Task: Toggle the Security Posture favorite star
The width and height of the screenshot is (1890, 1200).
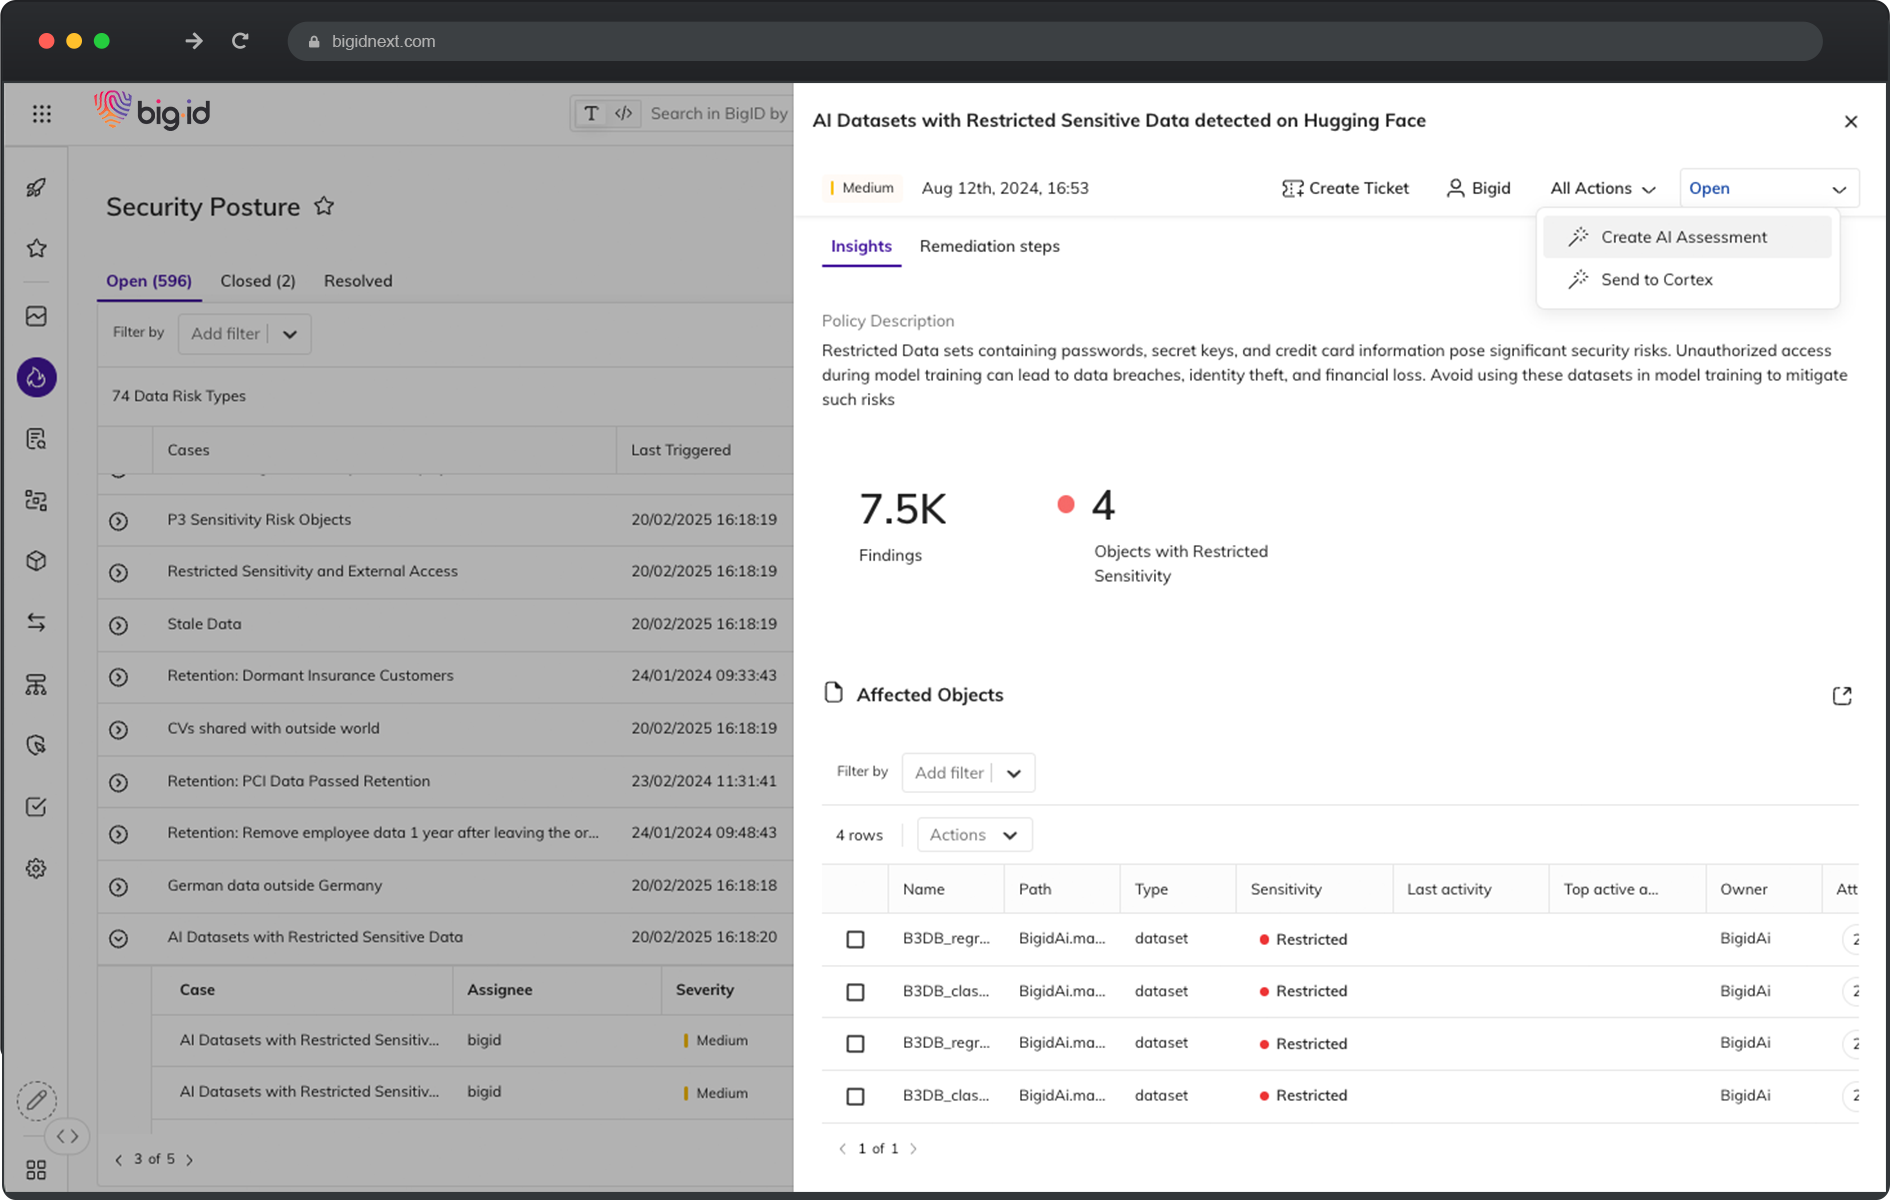Action: click(324, 205)
